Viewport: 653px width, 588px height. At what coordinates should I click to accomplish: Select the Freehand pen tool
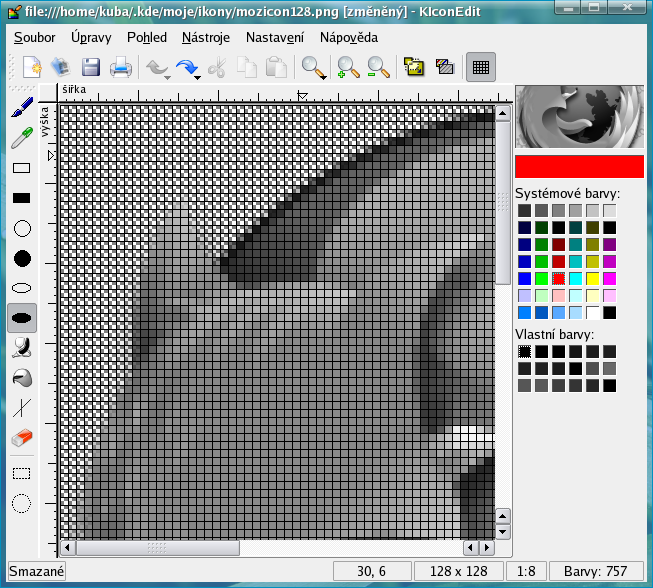(x=21, y=108)
